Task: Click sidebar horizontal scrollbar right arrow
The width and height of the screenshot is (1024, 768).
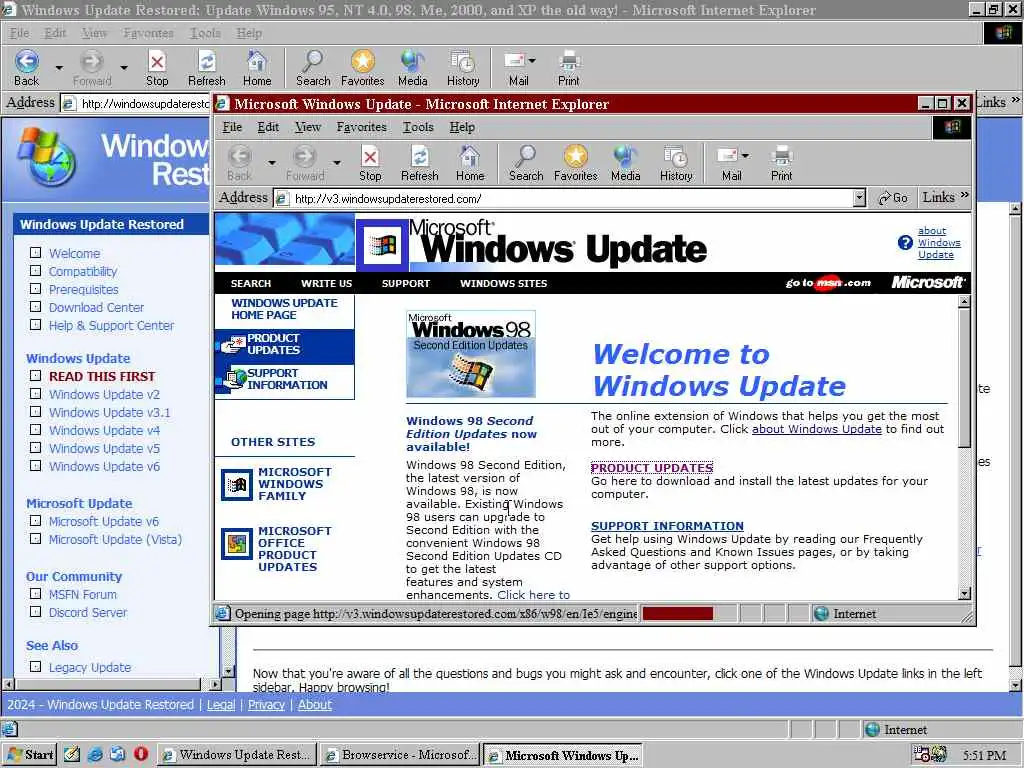Action: [216, 684]
